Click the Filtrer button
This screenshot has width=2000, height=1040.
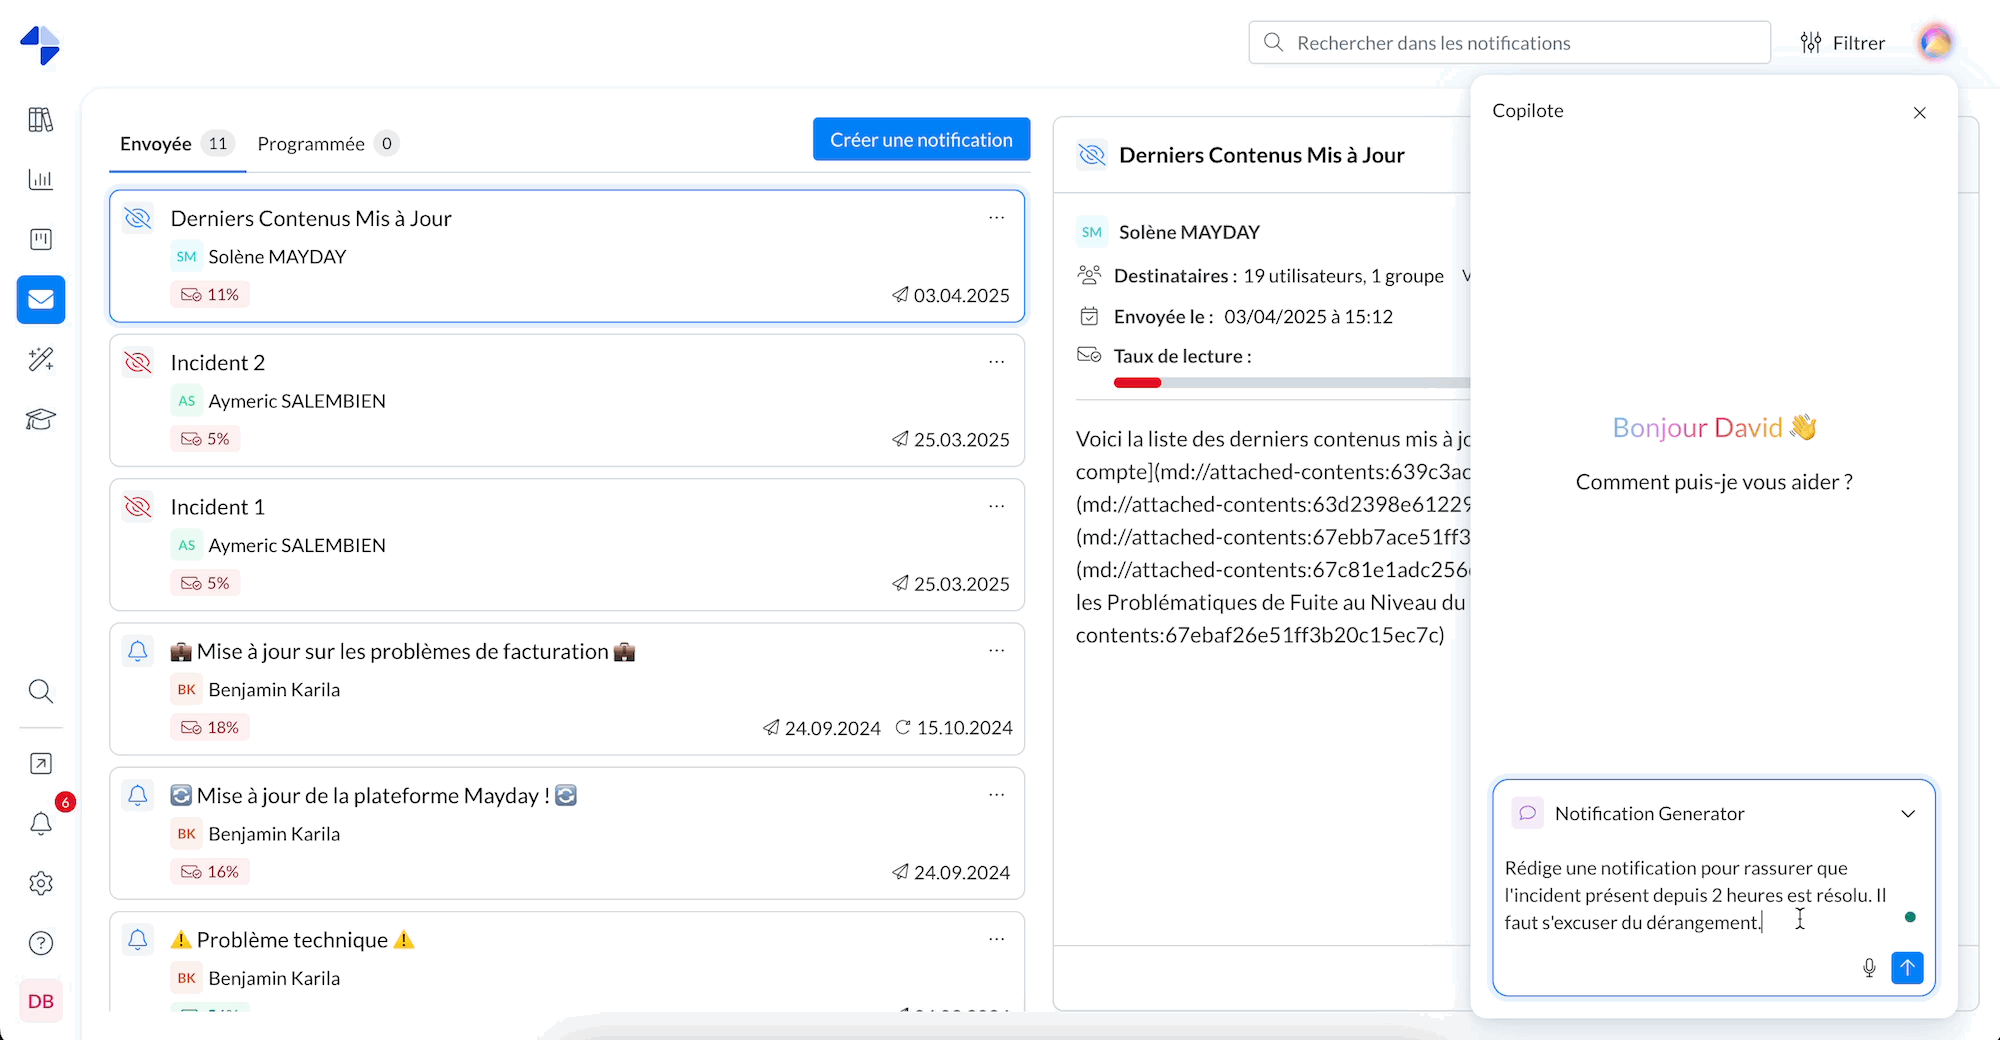(x=1843, y=43)
